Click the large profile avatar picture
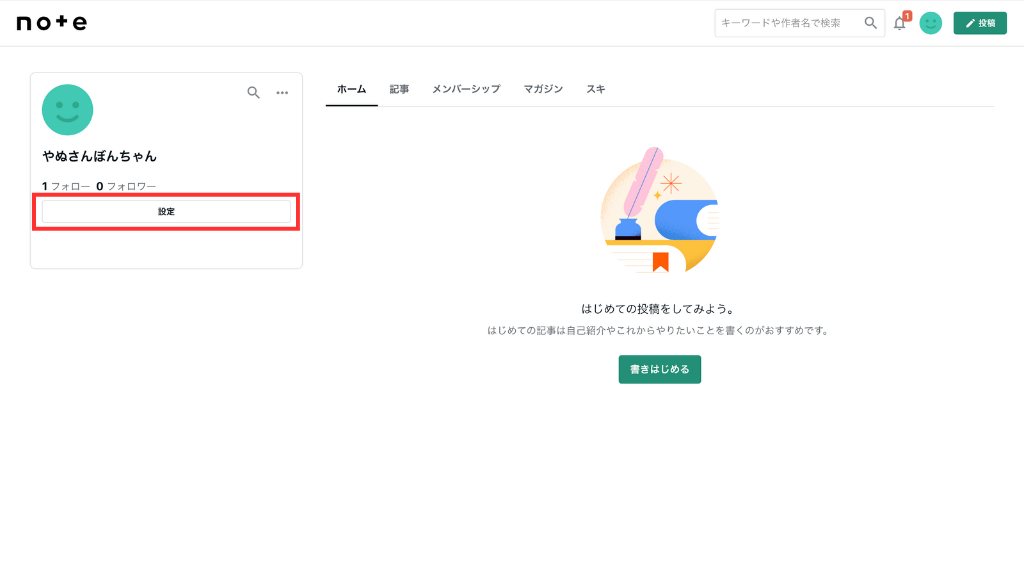Screen dimensions: 1024x561 pyautogui.click(x=67, y=110)
